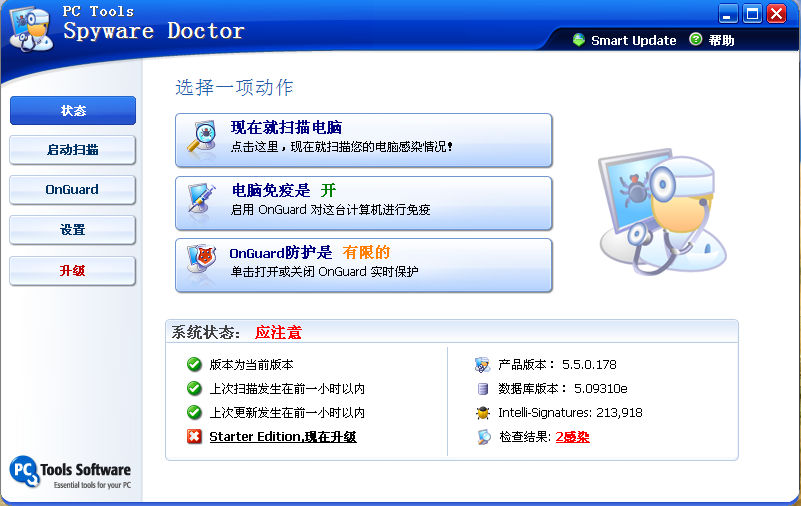Viewport: 801px width, 506px height.
Task: Open the 2感染 scan results link
Action: tap(573, 437)
